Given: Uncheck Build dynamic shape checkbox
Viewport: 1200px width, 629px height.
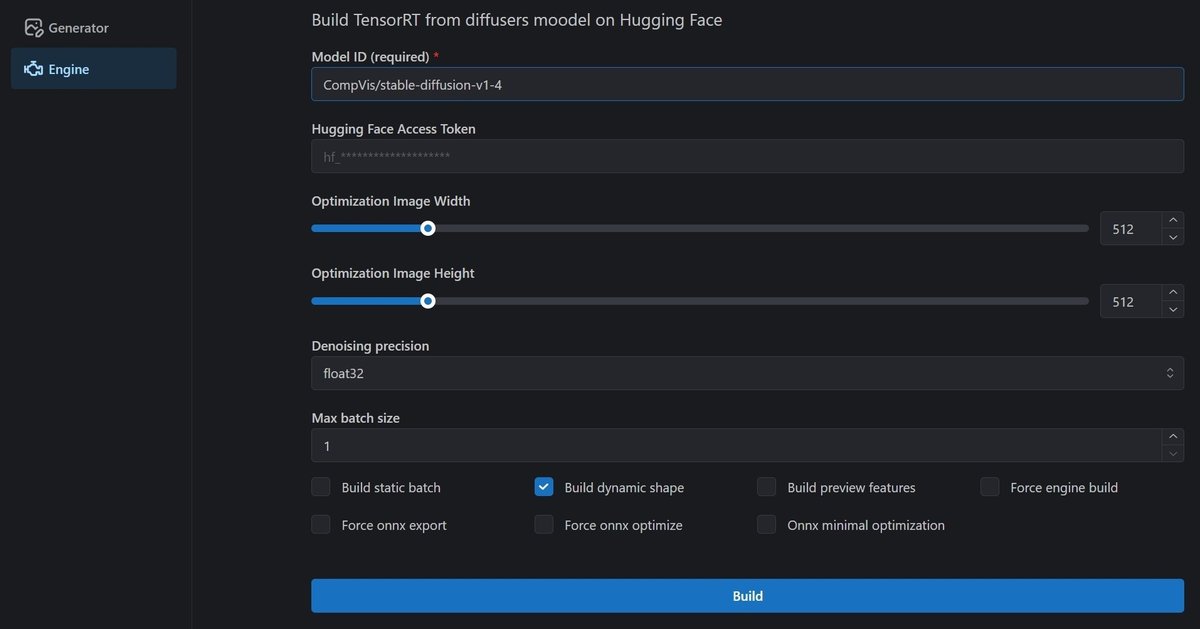Looking at the screenshot, I should [544, 487].
